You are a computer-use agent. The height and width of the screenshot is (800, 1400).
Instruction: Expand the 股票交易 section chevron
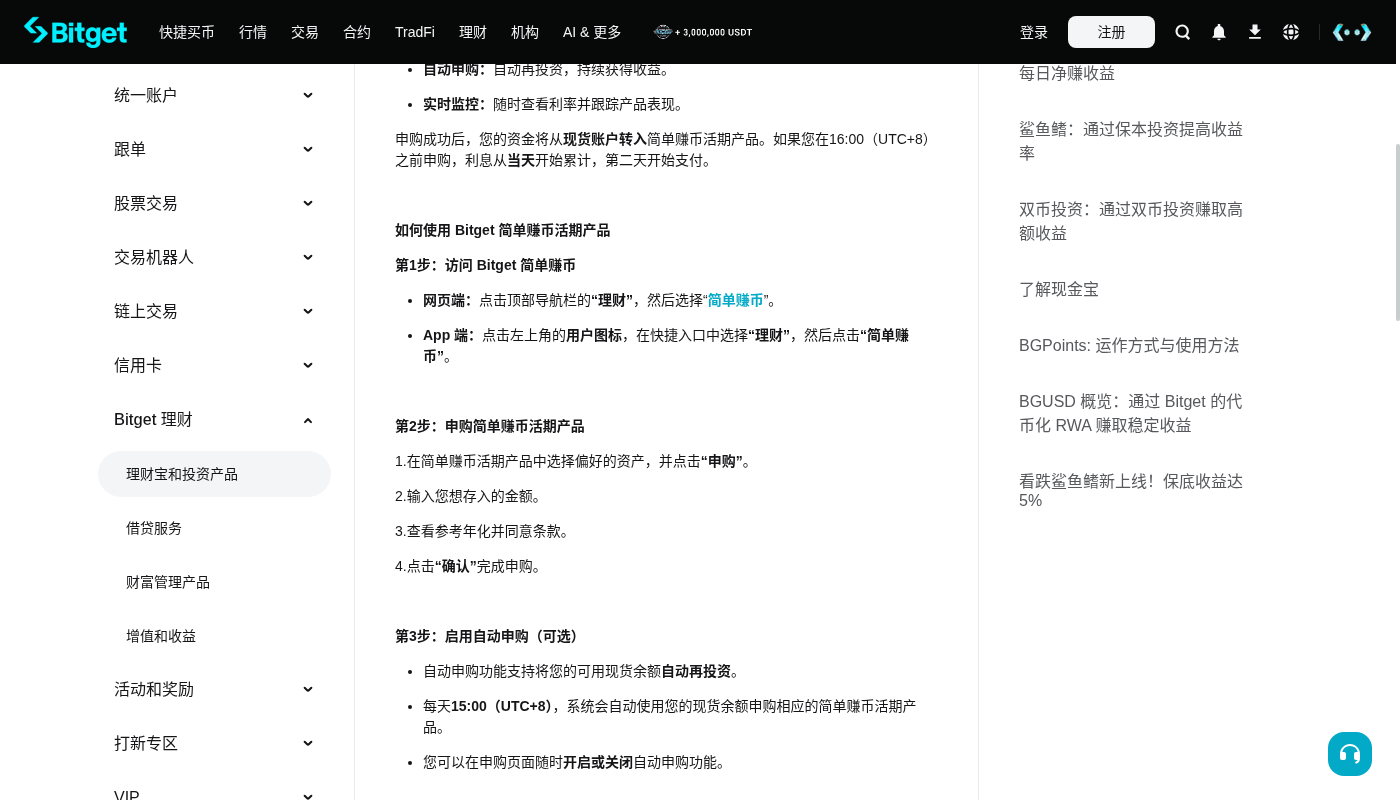[308, 203]
